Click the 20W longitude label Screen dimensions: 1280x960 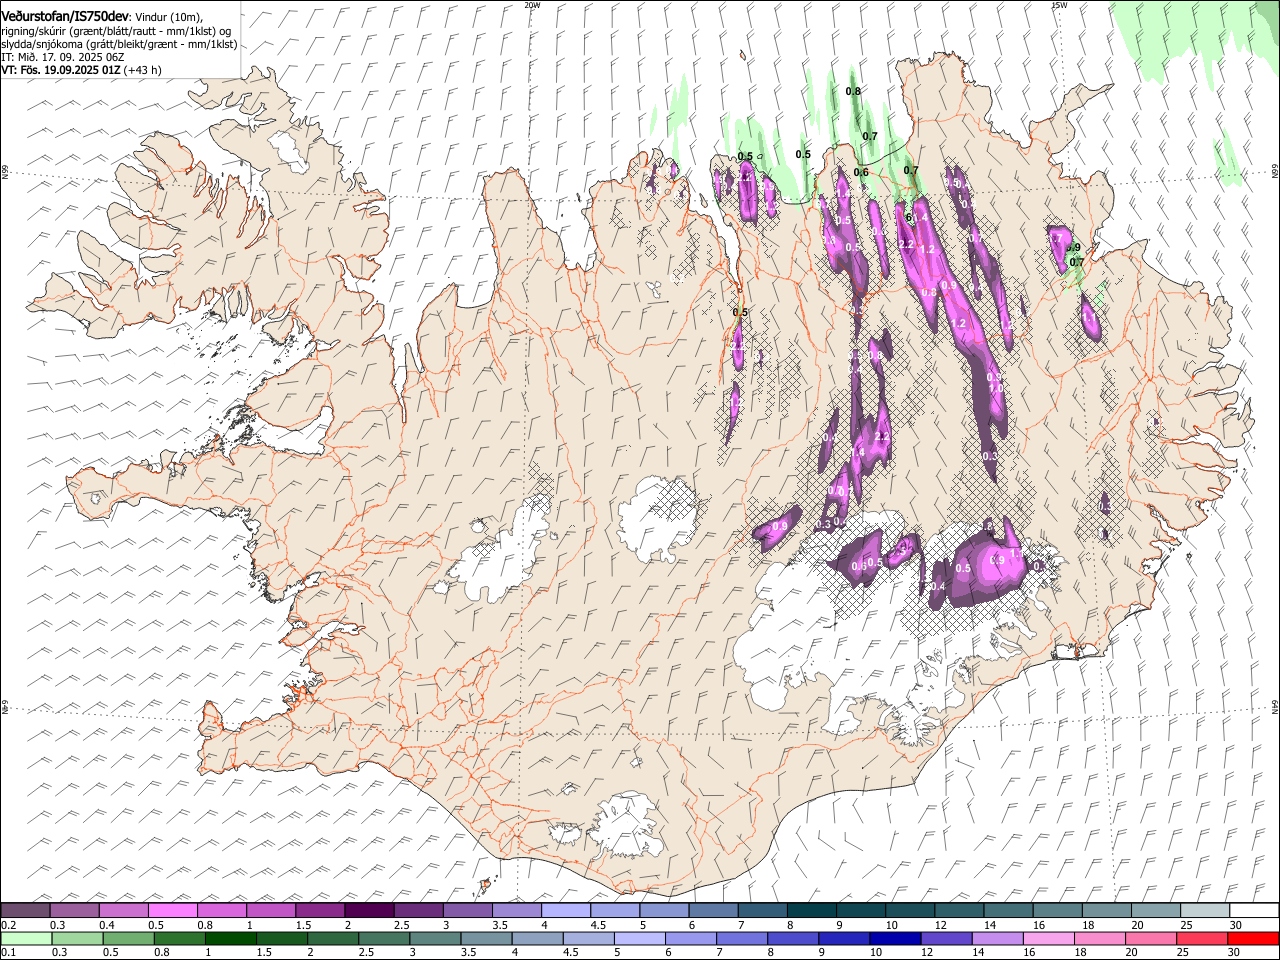click(532, 5)
